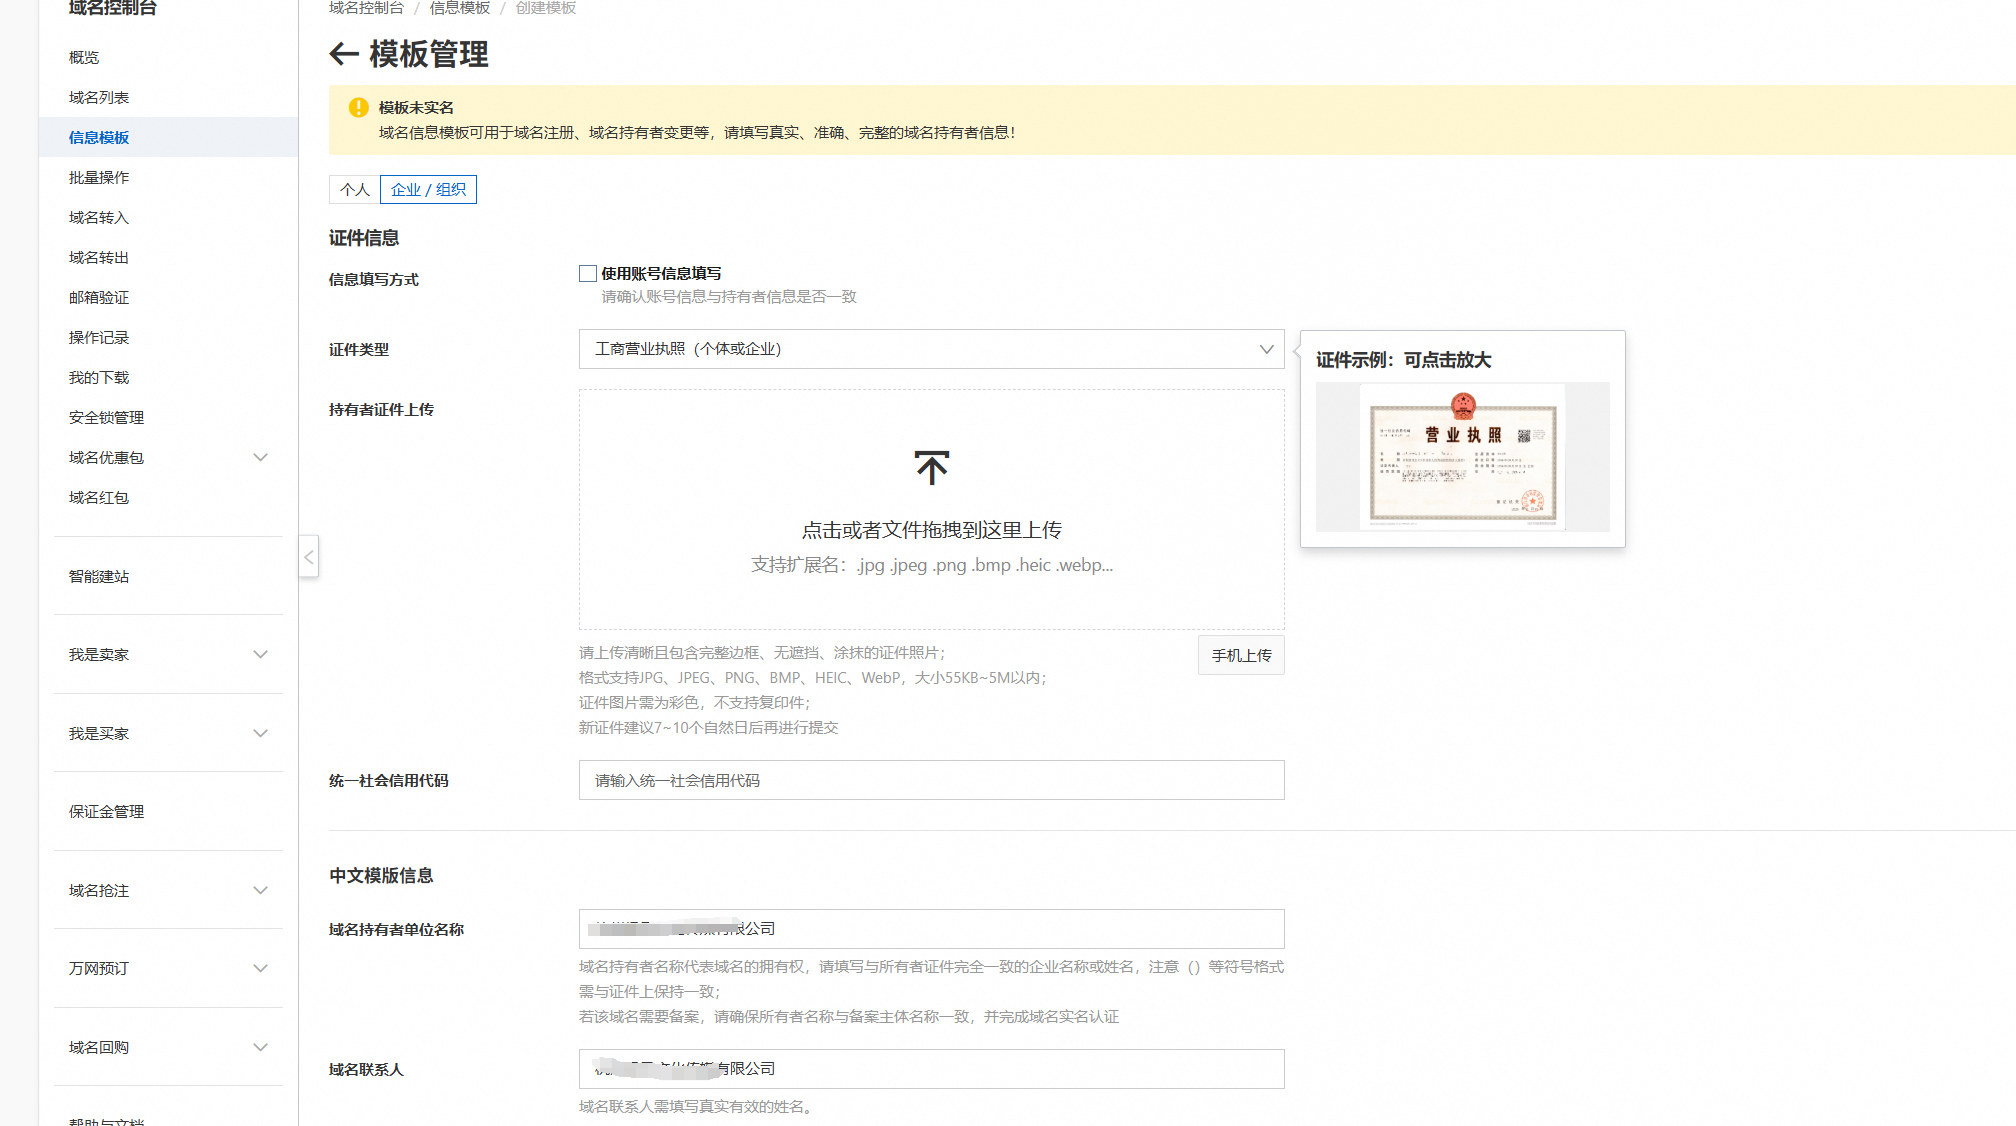Collapse the sidebar with the handle arrow
Image resolution: width=2016 pixels, height=1126 pixels.
(309, 557)
